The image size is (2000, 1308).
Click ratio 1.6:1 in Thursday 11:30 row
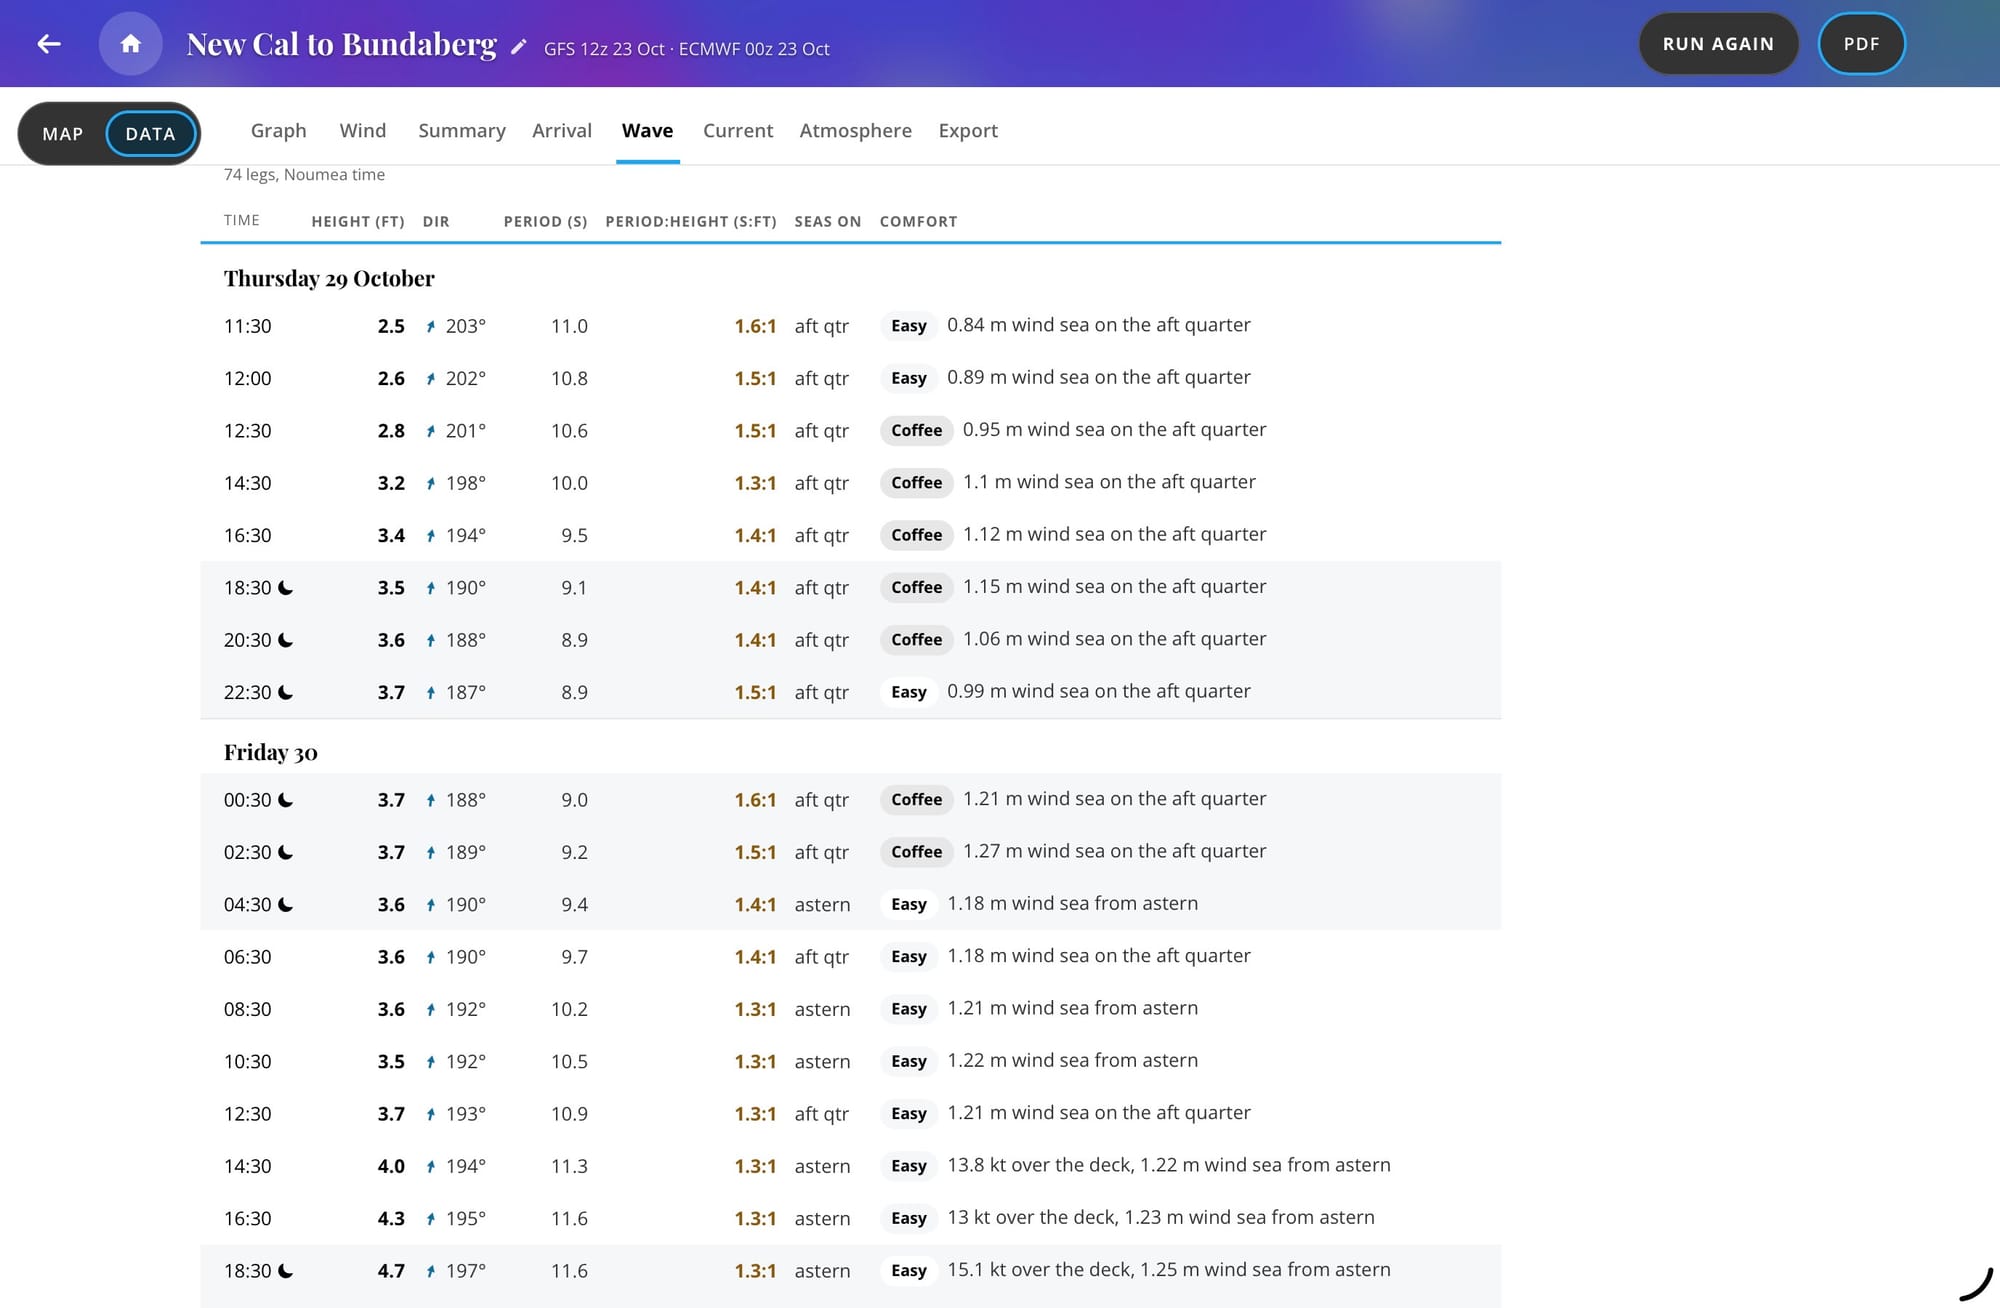pos(755,326)
